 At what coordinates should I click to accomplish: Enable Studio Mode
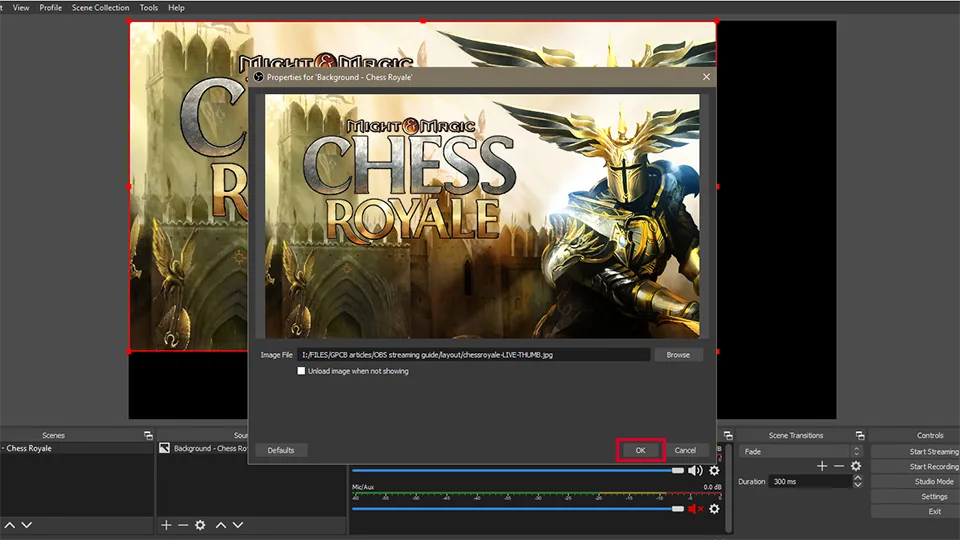916,481
